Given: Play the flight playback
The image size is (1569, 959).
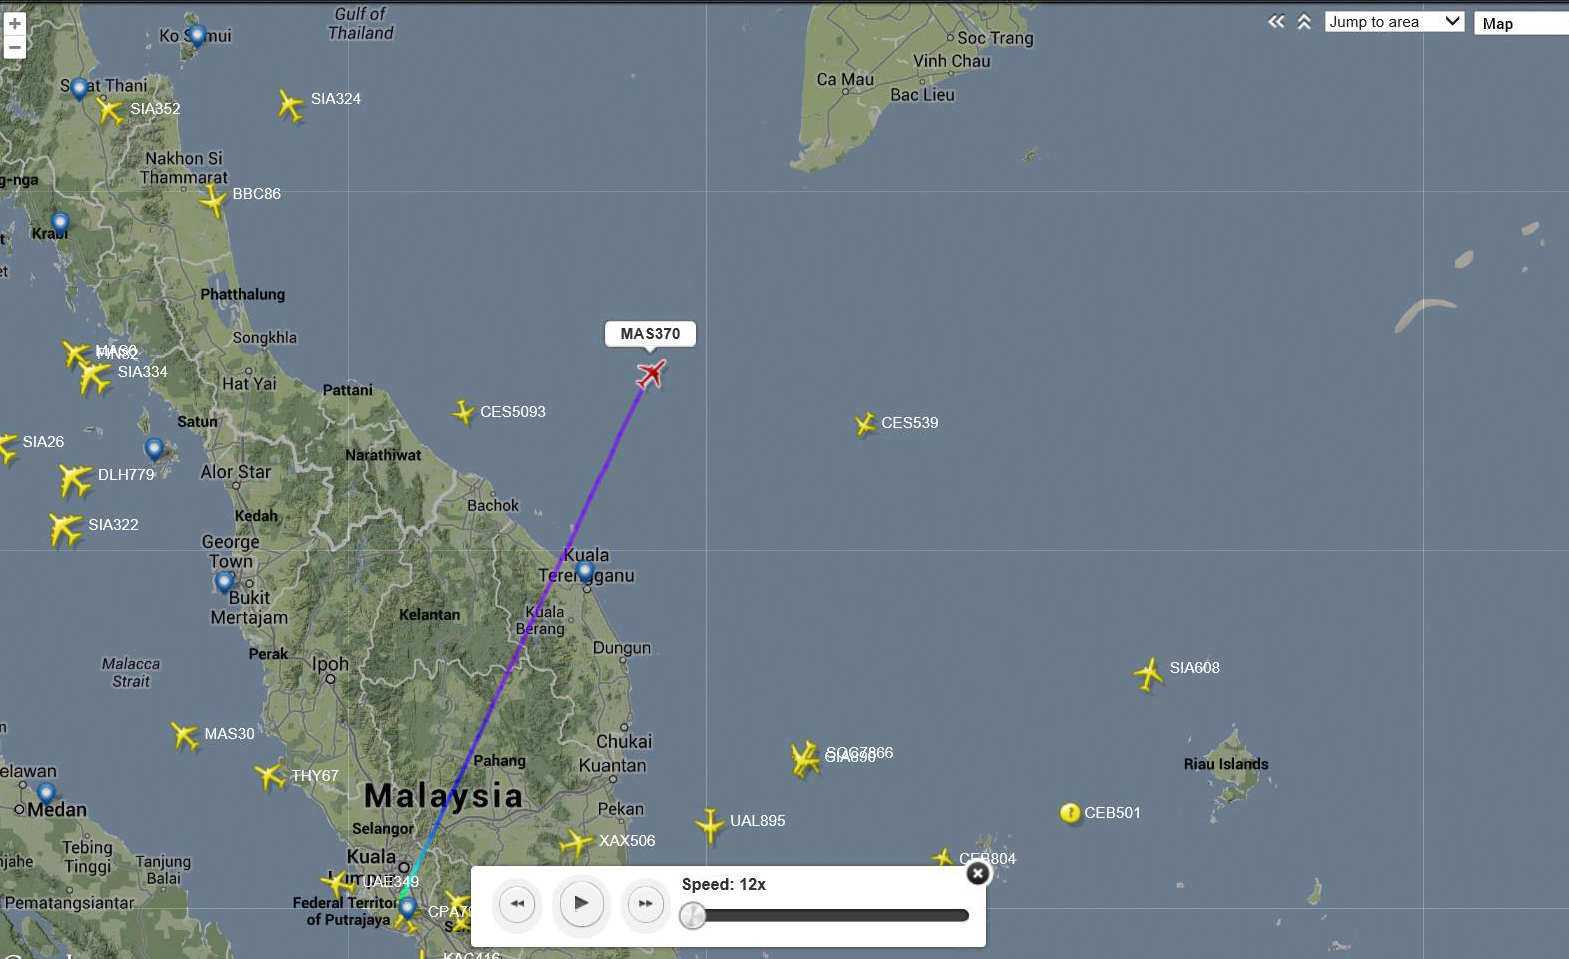Looking at the screenshot, I should click(581, 904).
